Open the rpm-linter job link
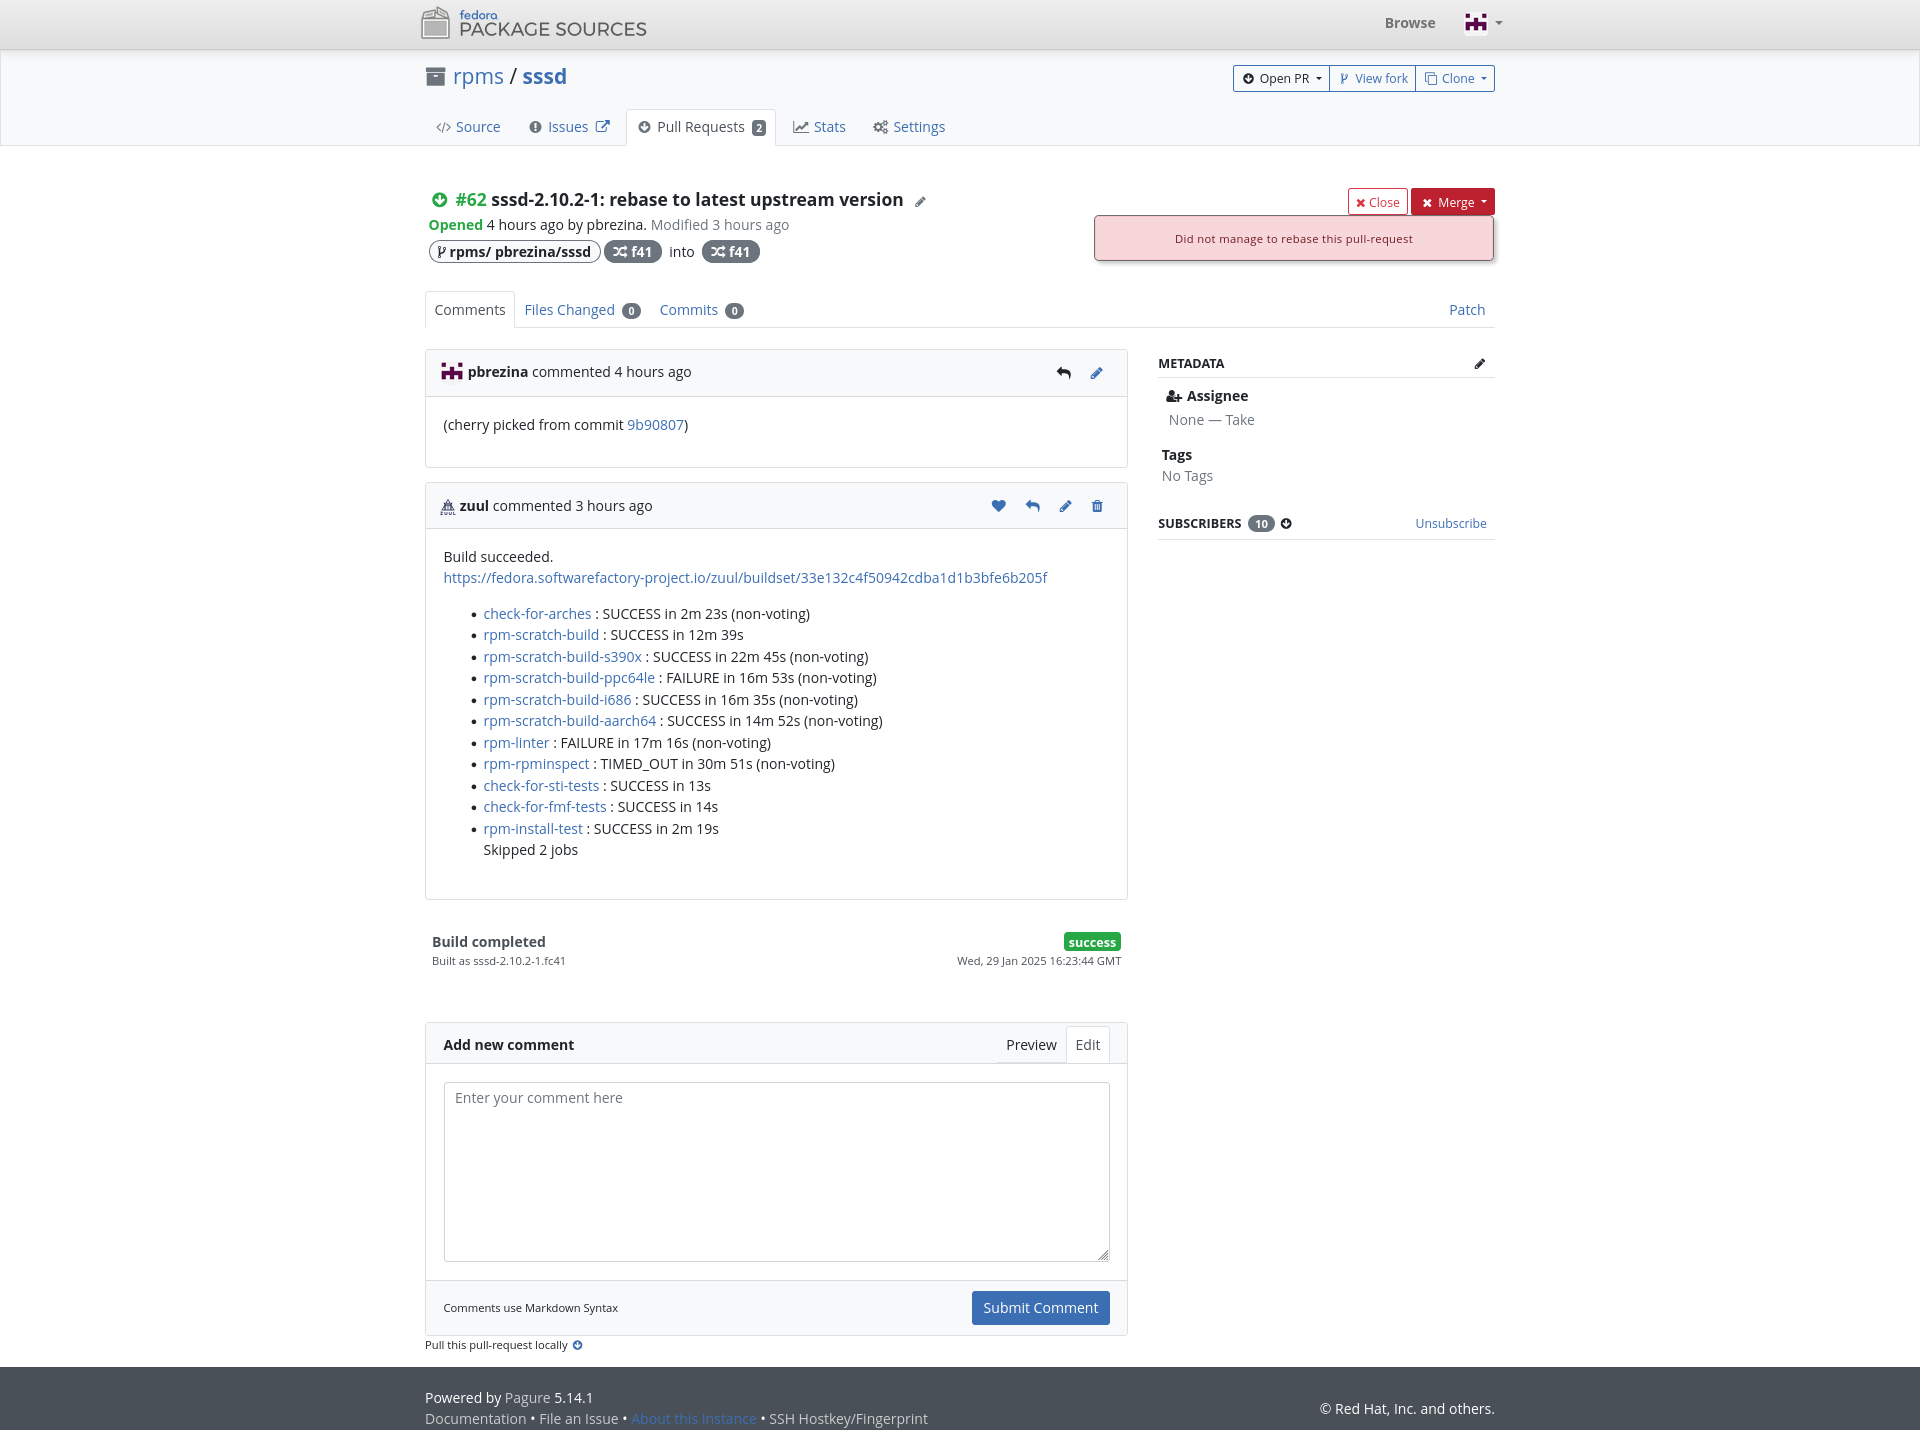Viewport: 1920px width, 1430px height. (x=516, y=743)
